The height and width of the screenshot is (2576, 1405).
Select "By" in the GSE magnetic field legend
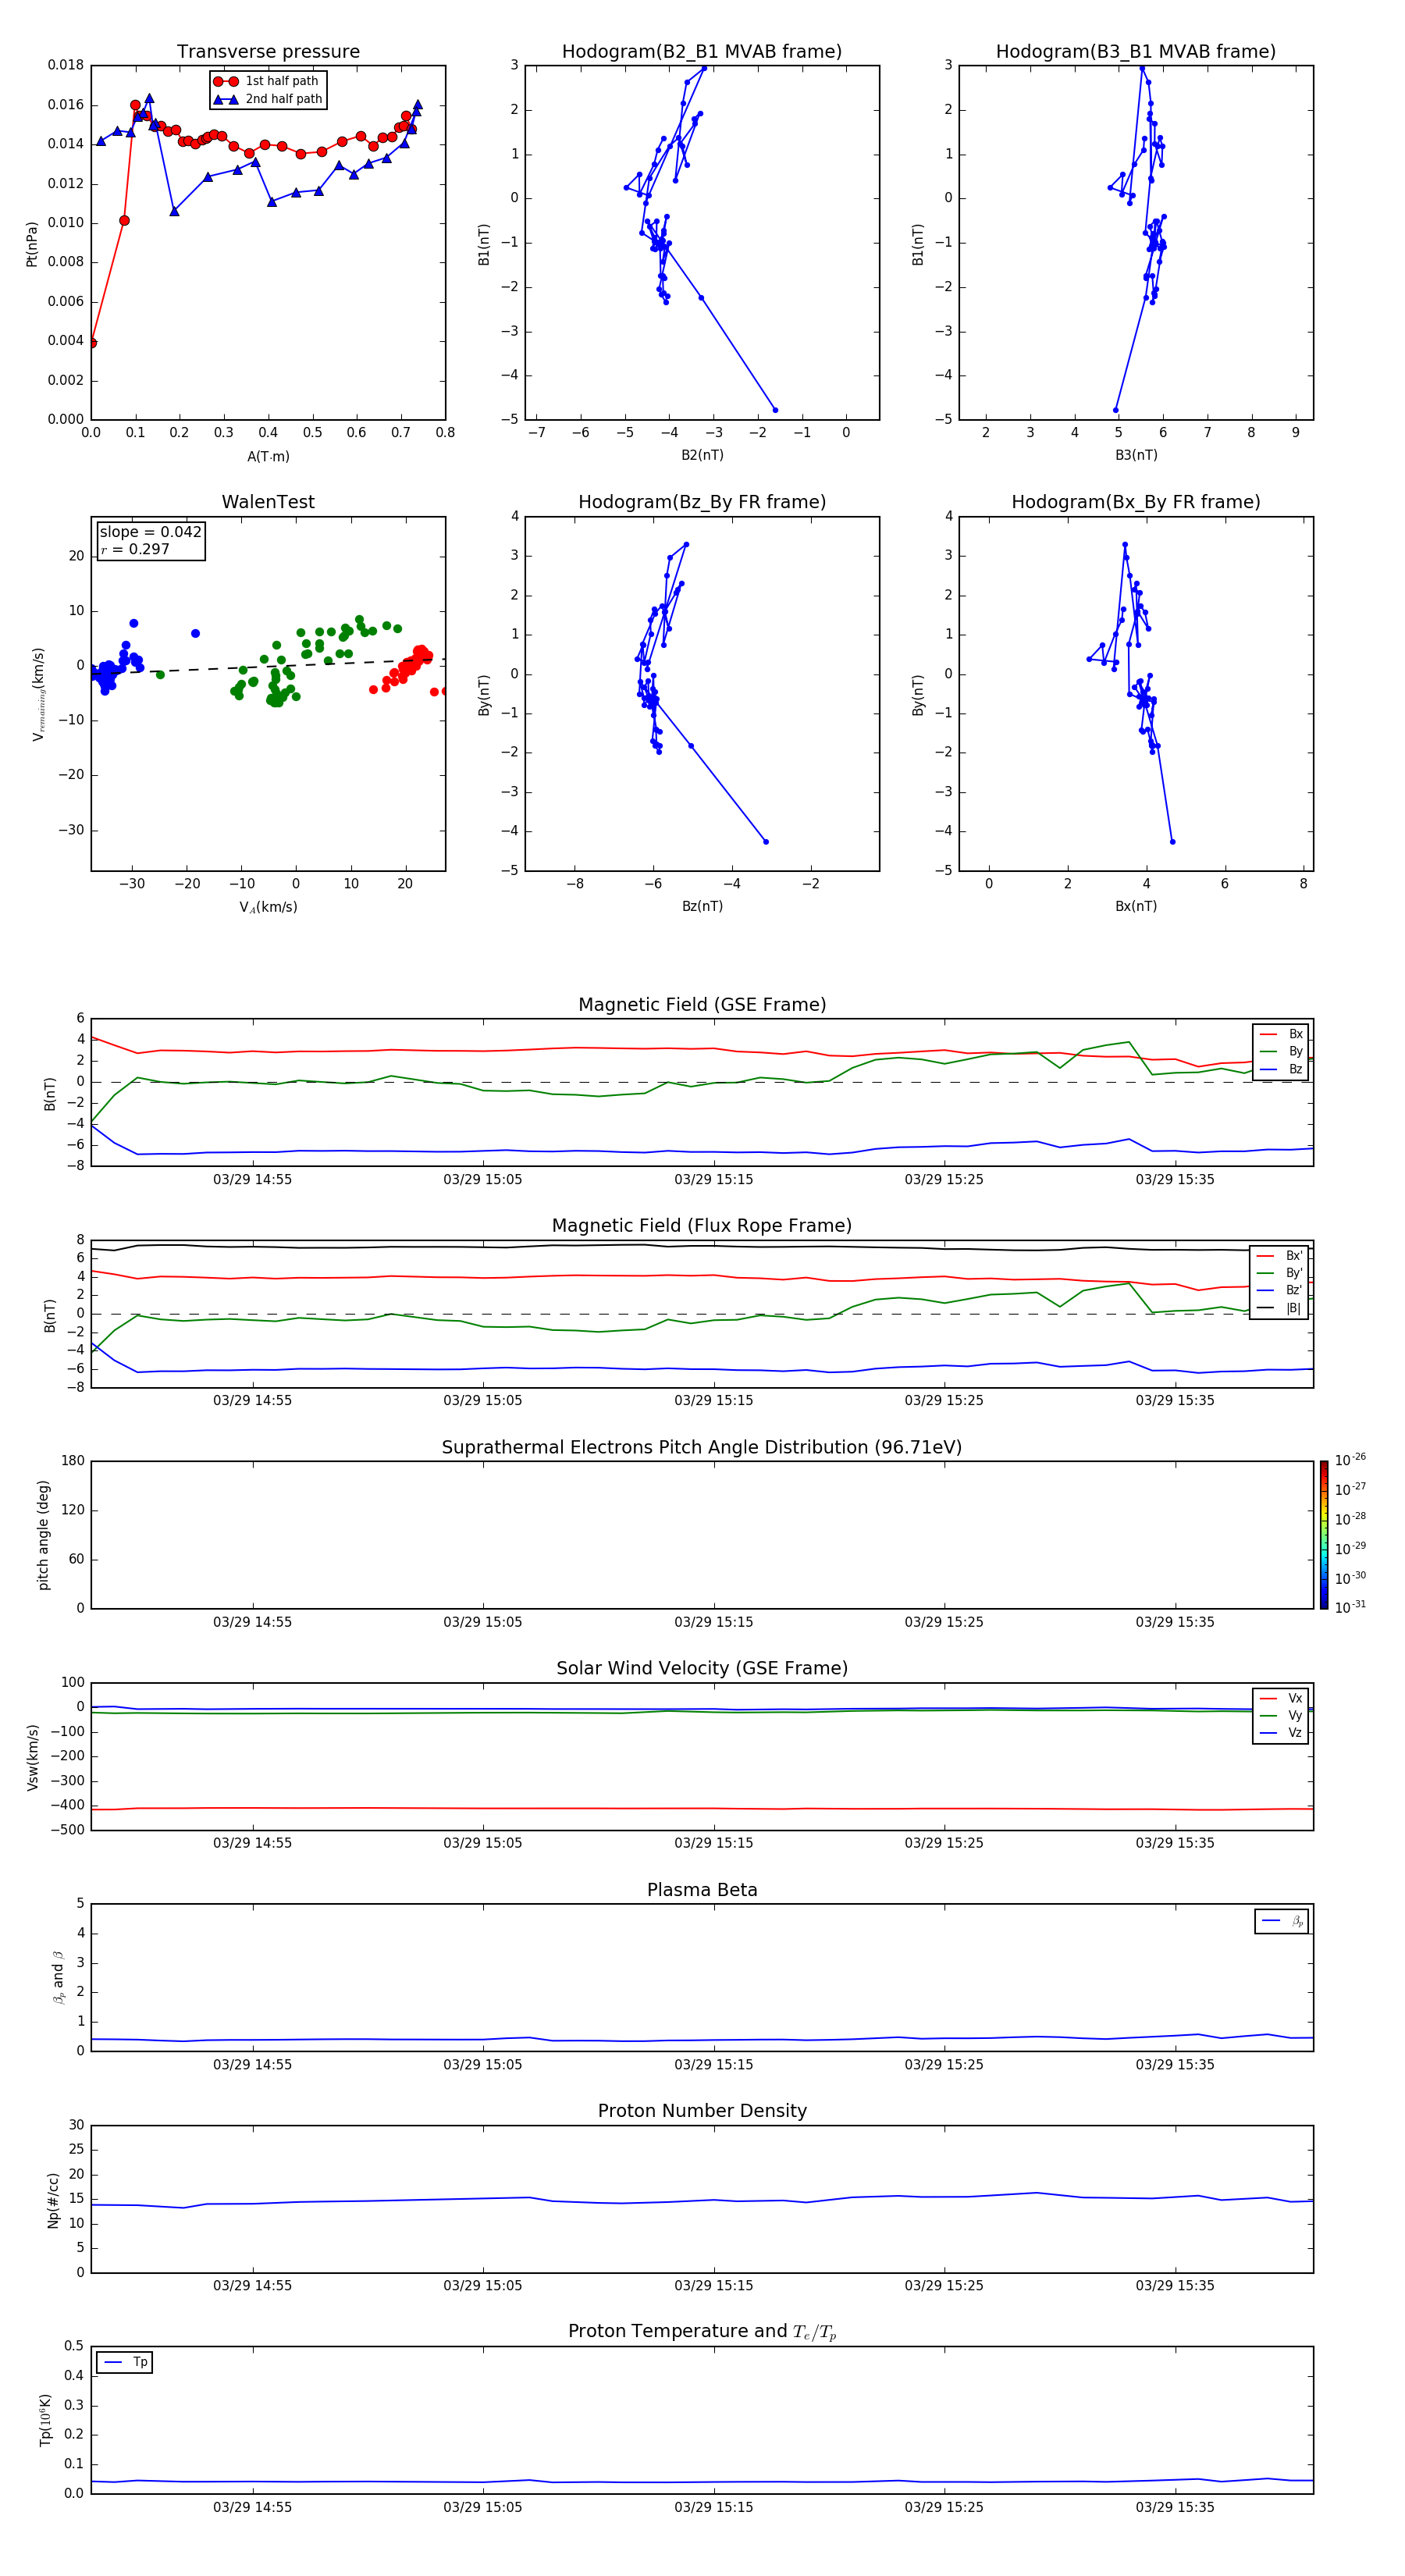1282,1051
